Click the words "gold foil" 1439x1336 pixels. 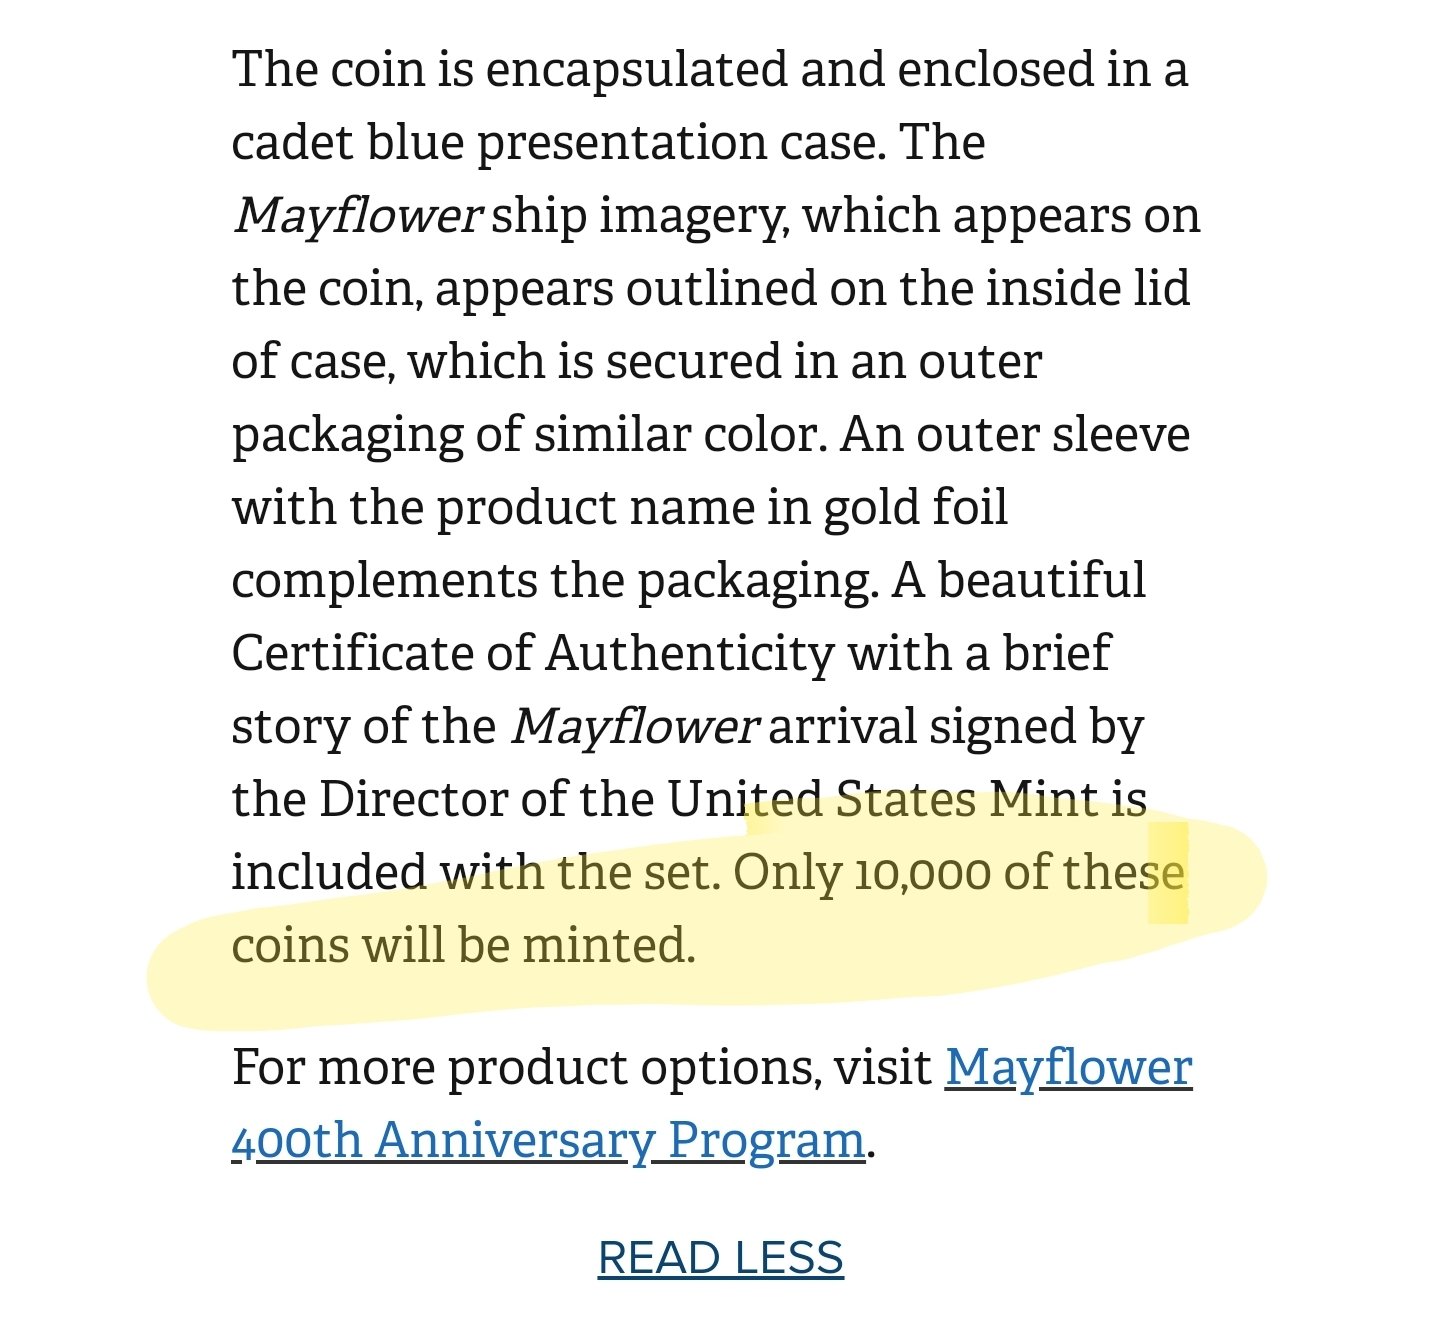915,508
